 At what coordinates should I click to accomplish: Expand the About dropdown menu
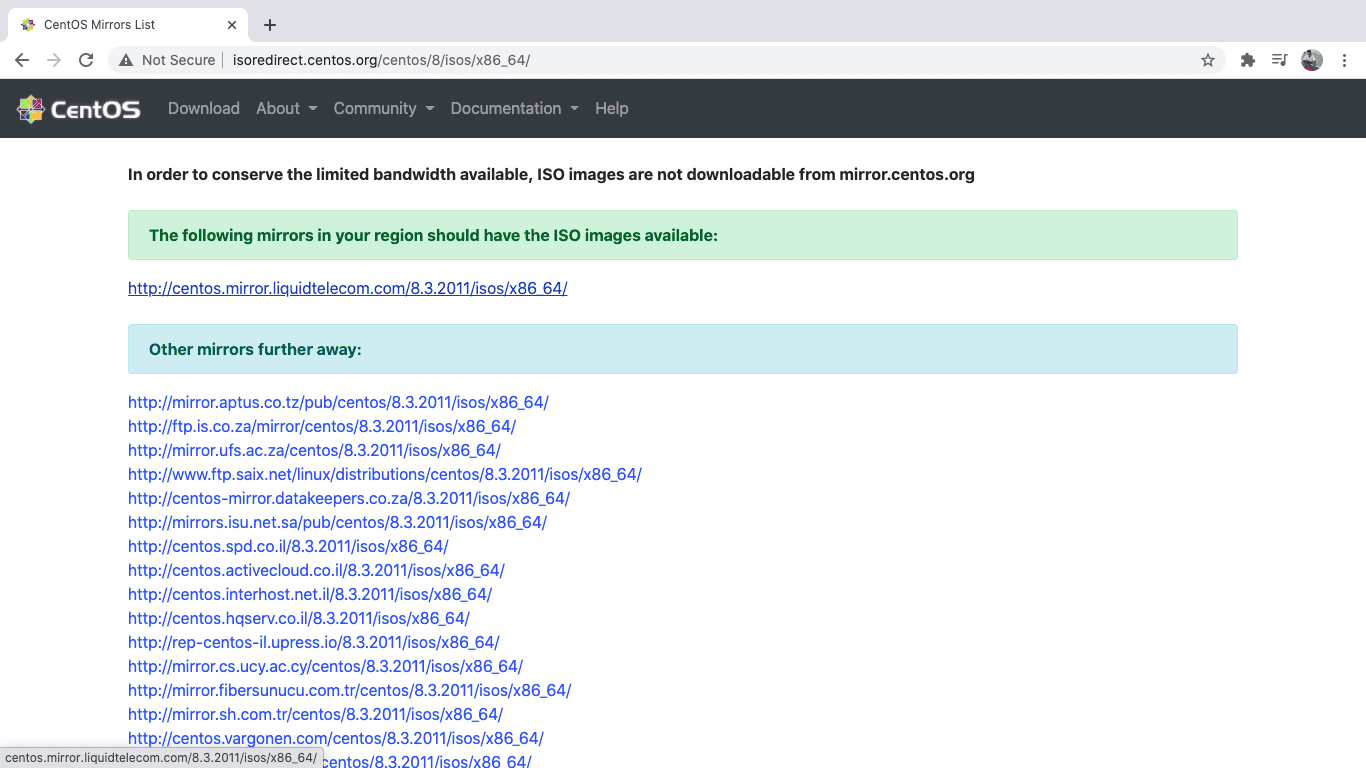(x=287, y=108)
